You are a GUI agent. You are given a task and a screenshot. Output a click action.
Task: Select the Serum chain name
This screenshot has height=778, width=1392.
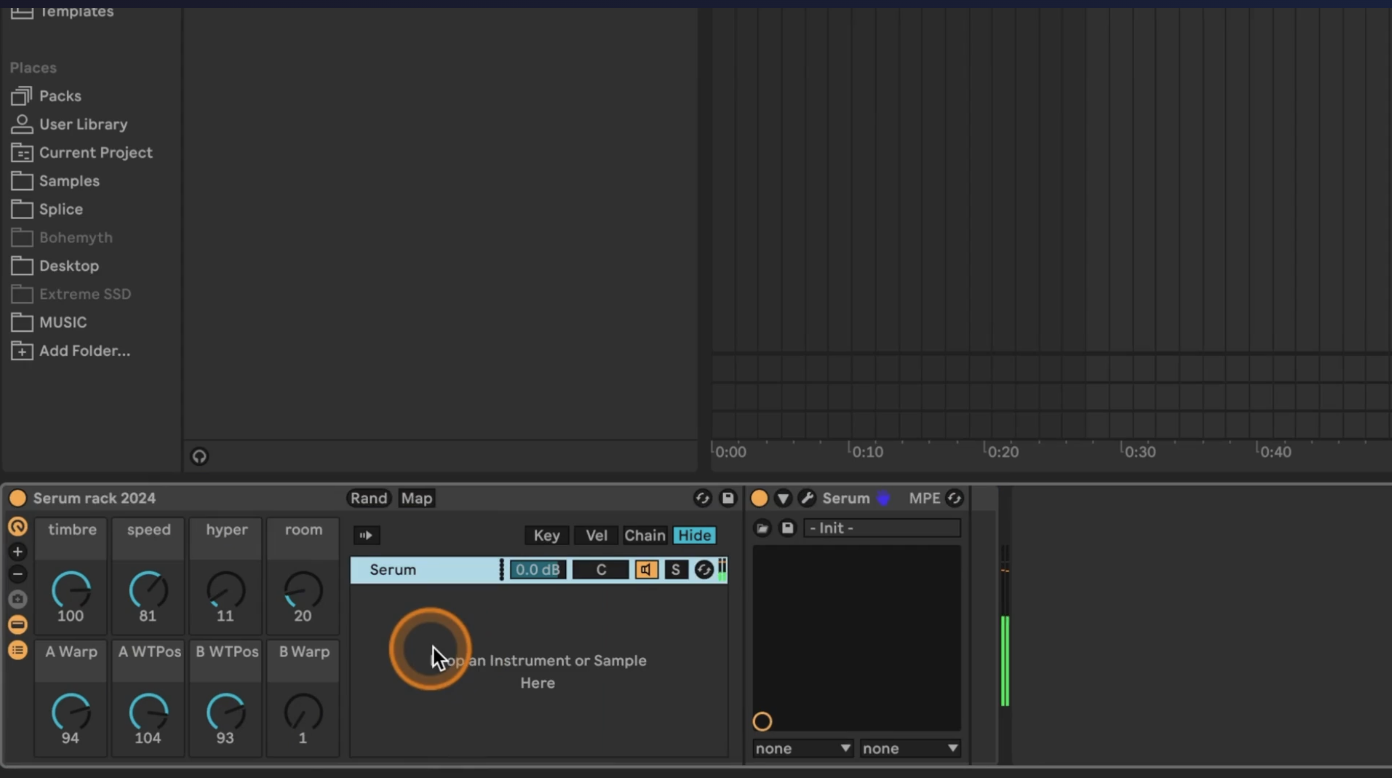(x=393, y=570)
